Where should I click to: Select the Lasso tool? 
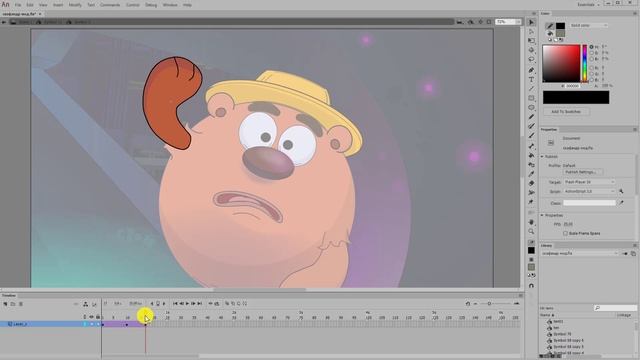pos(531,60)
